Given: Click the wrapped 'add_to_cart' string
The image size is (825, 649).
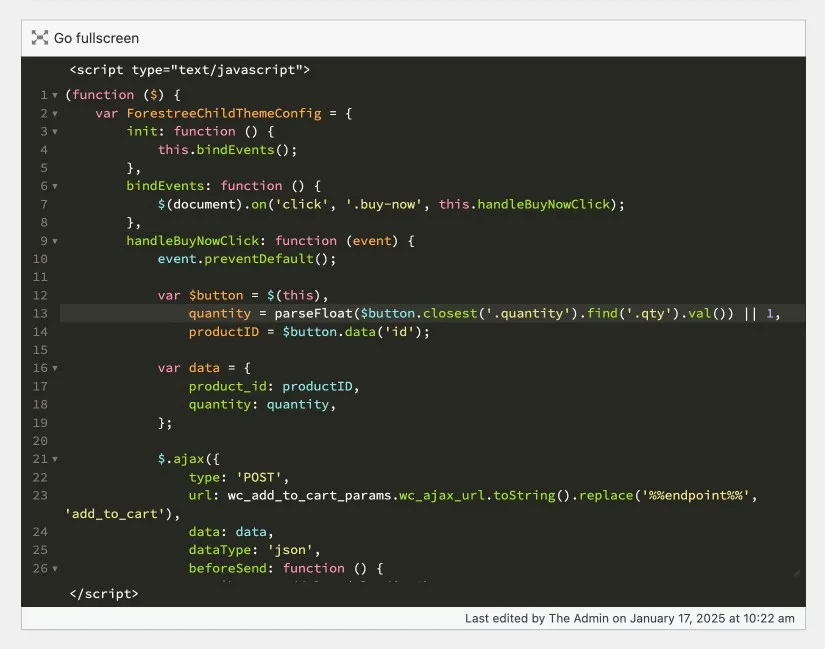Looking at the screenshot, I should 115,514.
